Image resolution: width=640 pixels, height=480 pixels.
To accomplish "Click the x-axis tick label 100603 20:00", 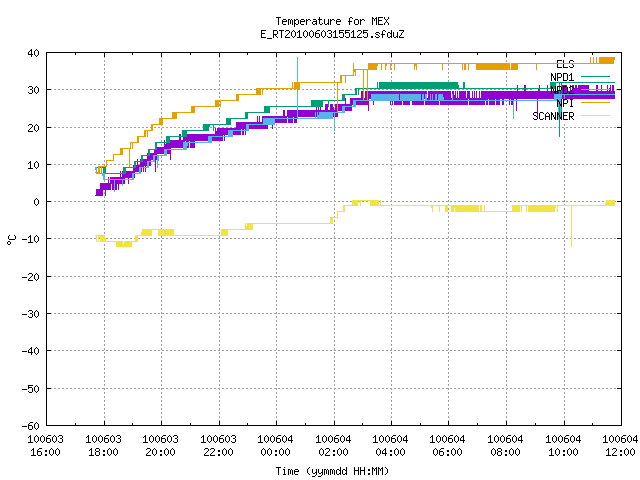I will [x=161, y=446].
